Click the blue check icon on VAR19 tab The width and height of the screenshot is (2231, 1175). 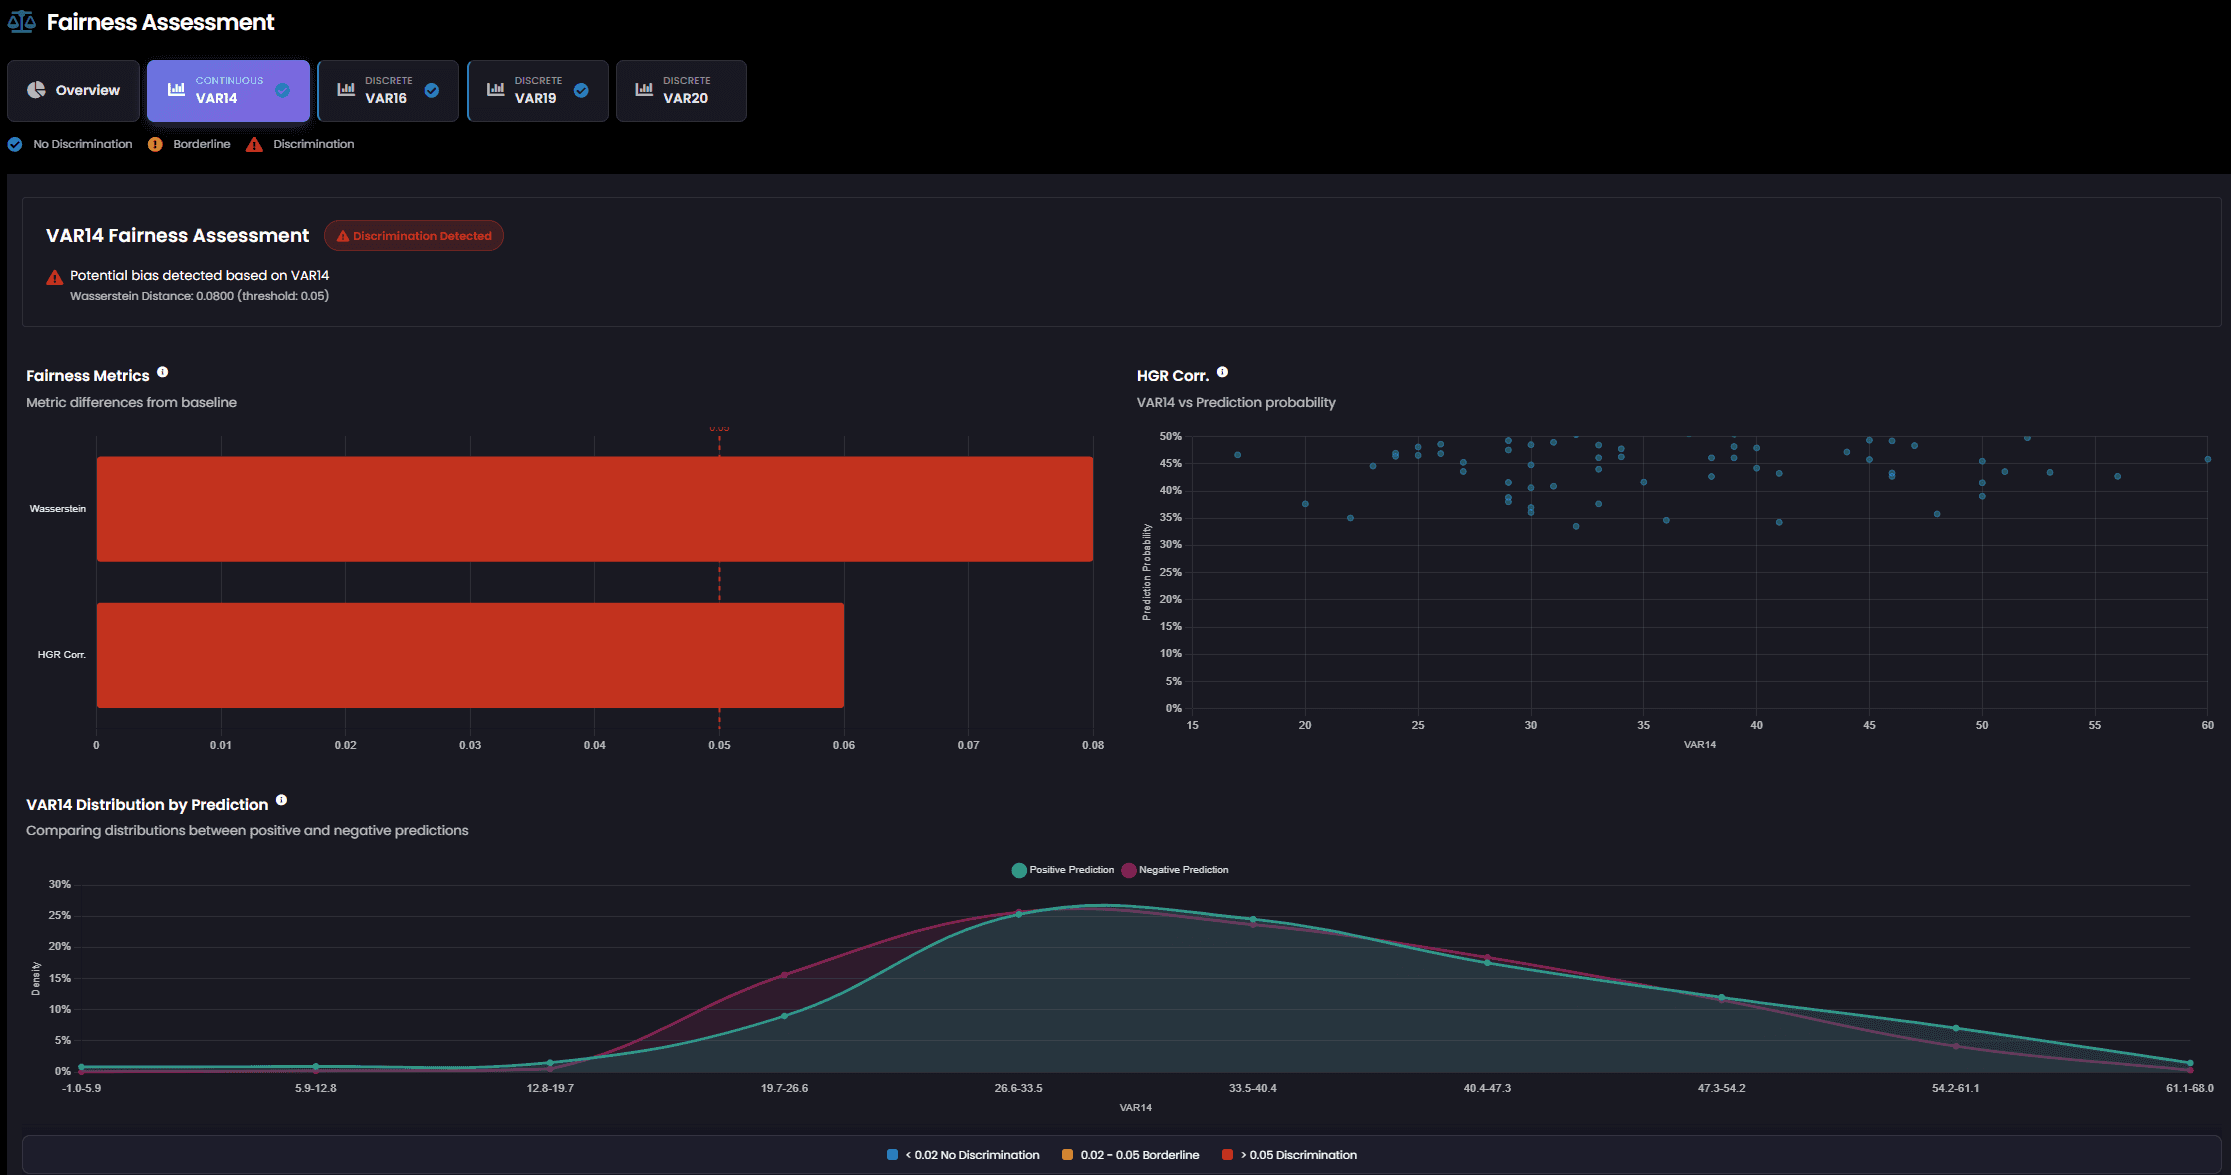(x=581, y=90)
